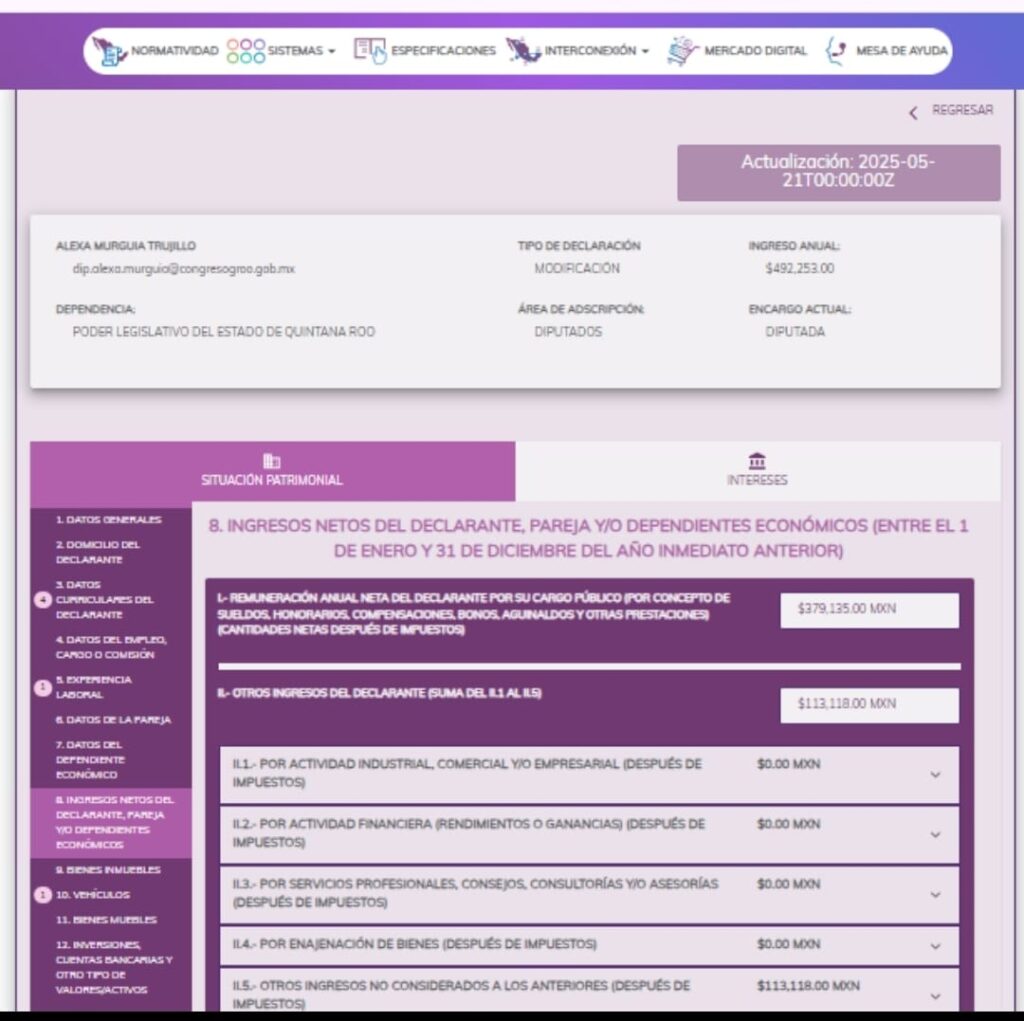Viewport: 1024px width, 1021px height.
Task: Click the Sistemas colored circles icon
Action: [245, 50]
